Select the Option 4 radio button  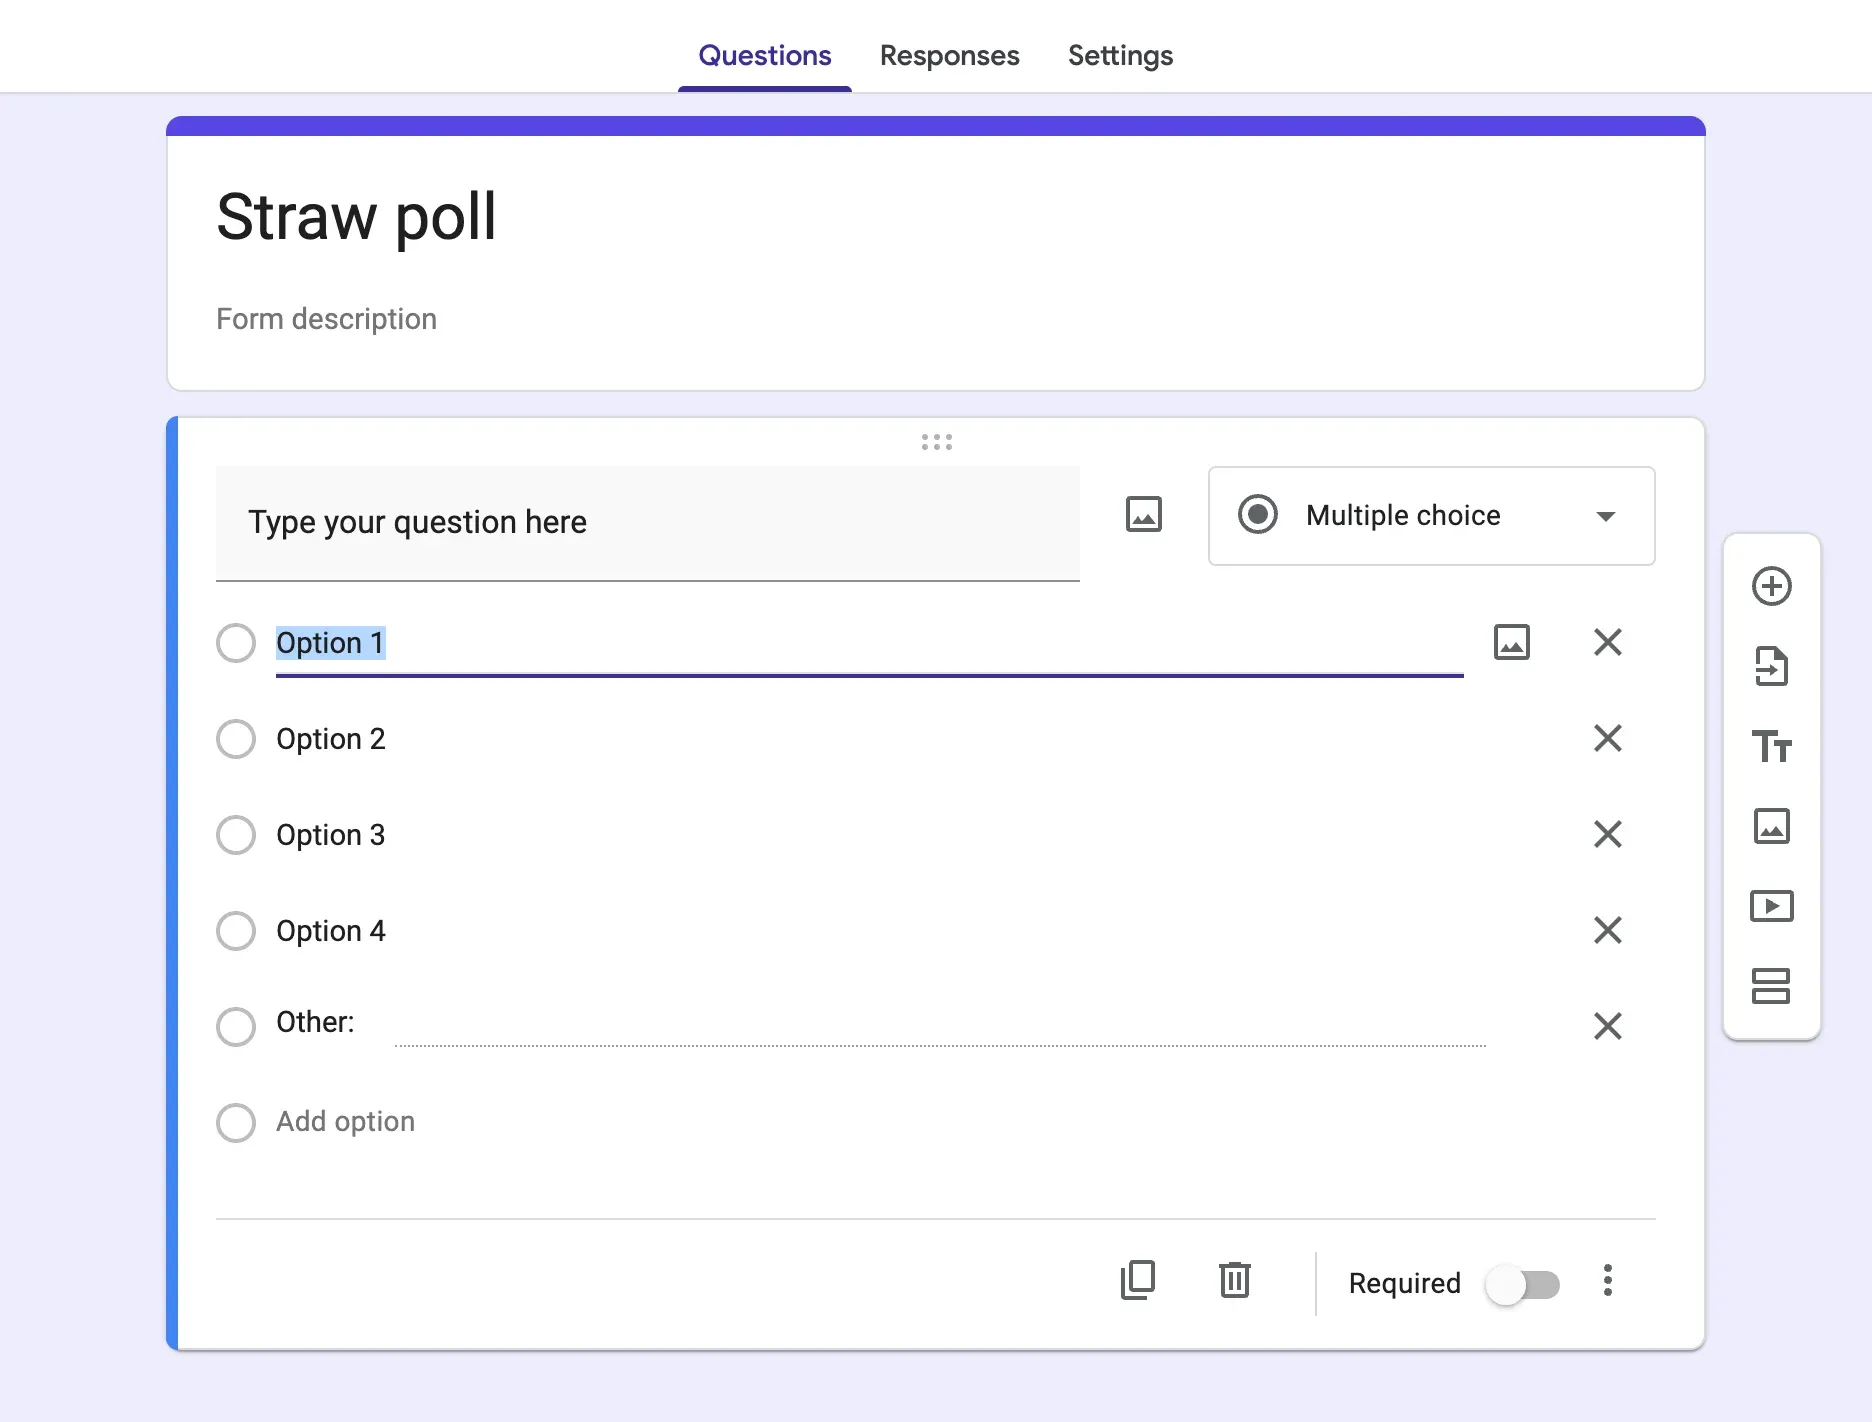(x=236, y=931)
